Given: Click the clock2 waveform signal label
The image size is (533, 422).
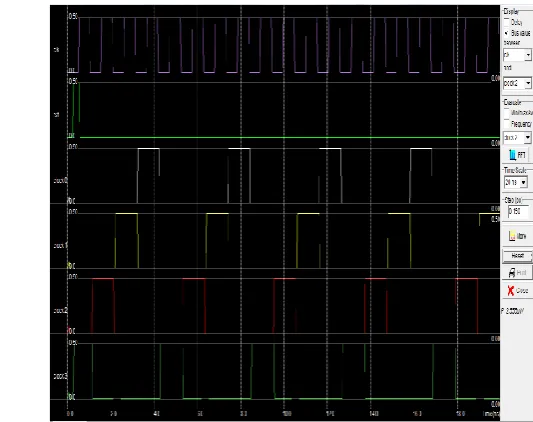Looking at the screenshot, I should 61,310.
